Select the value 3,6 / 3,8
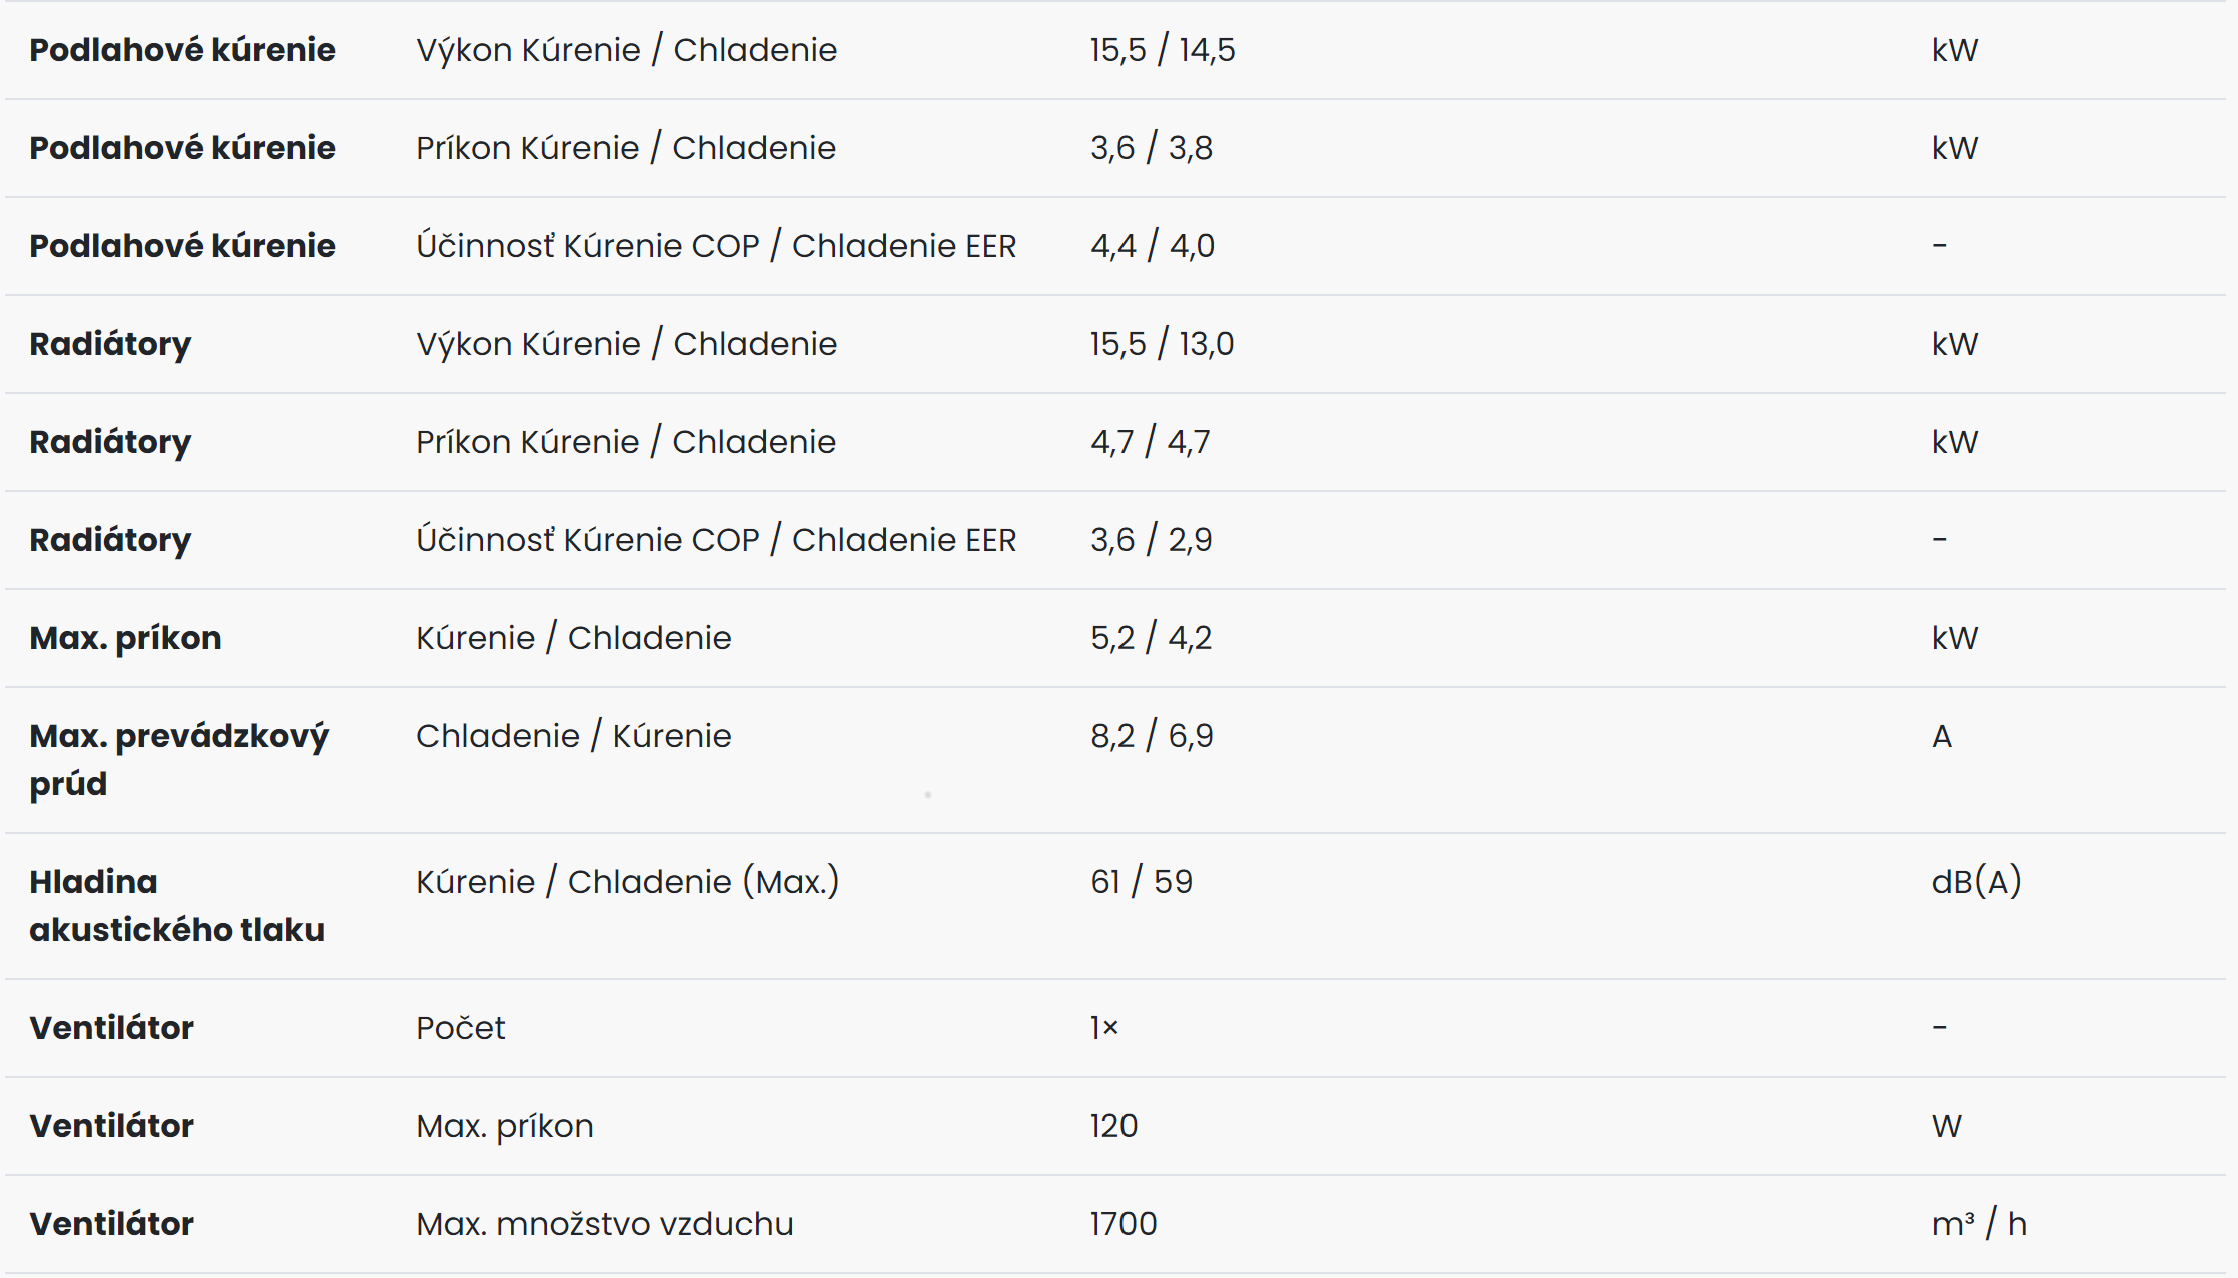This screenshot has width=2238, height=1278. [1151, 148]
